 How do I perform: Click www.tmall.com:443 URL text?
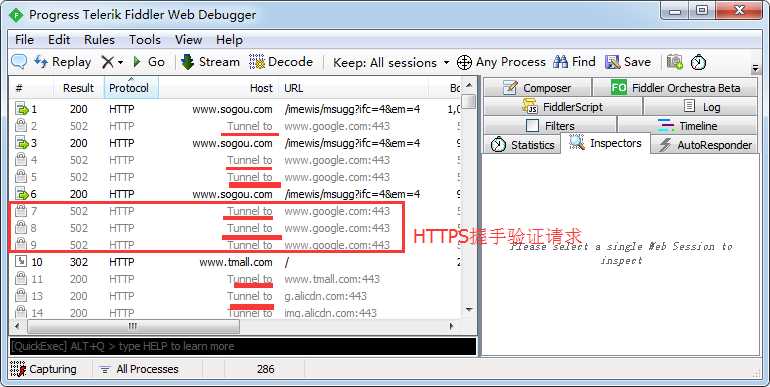click(x=332, y=279)
